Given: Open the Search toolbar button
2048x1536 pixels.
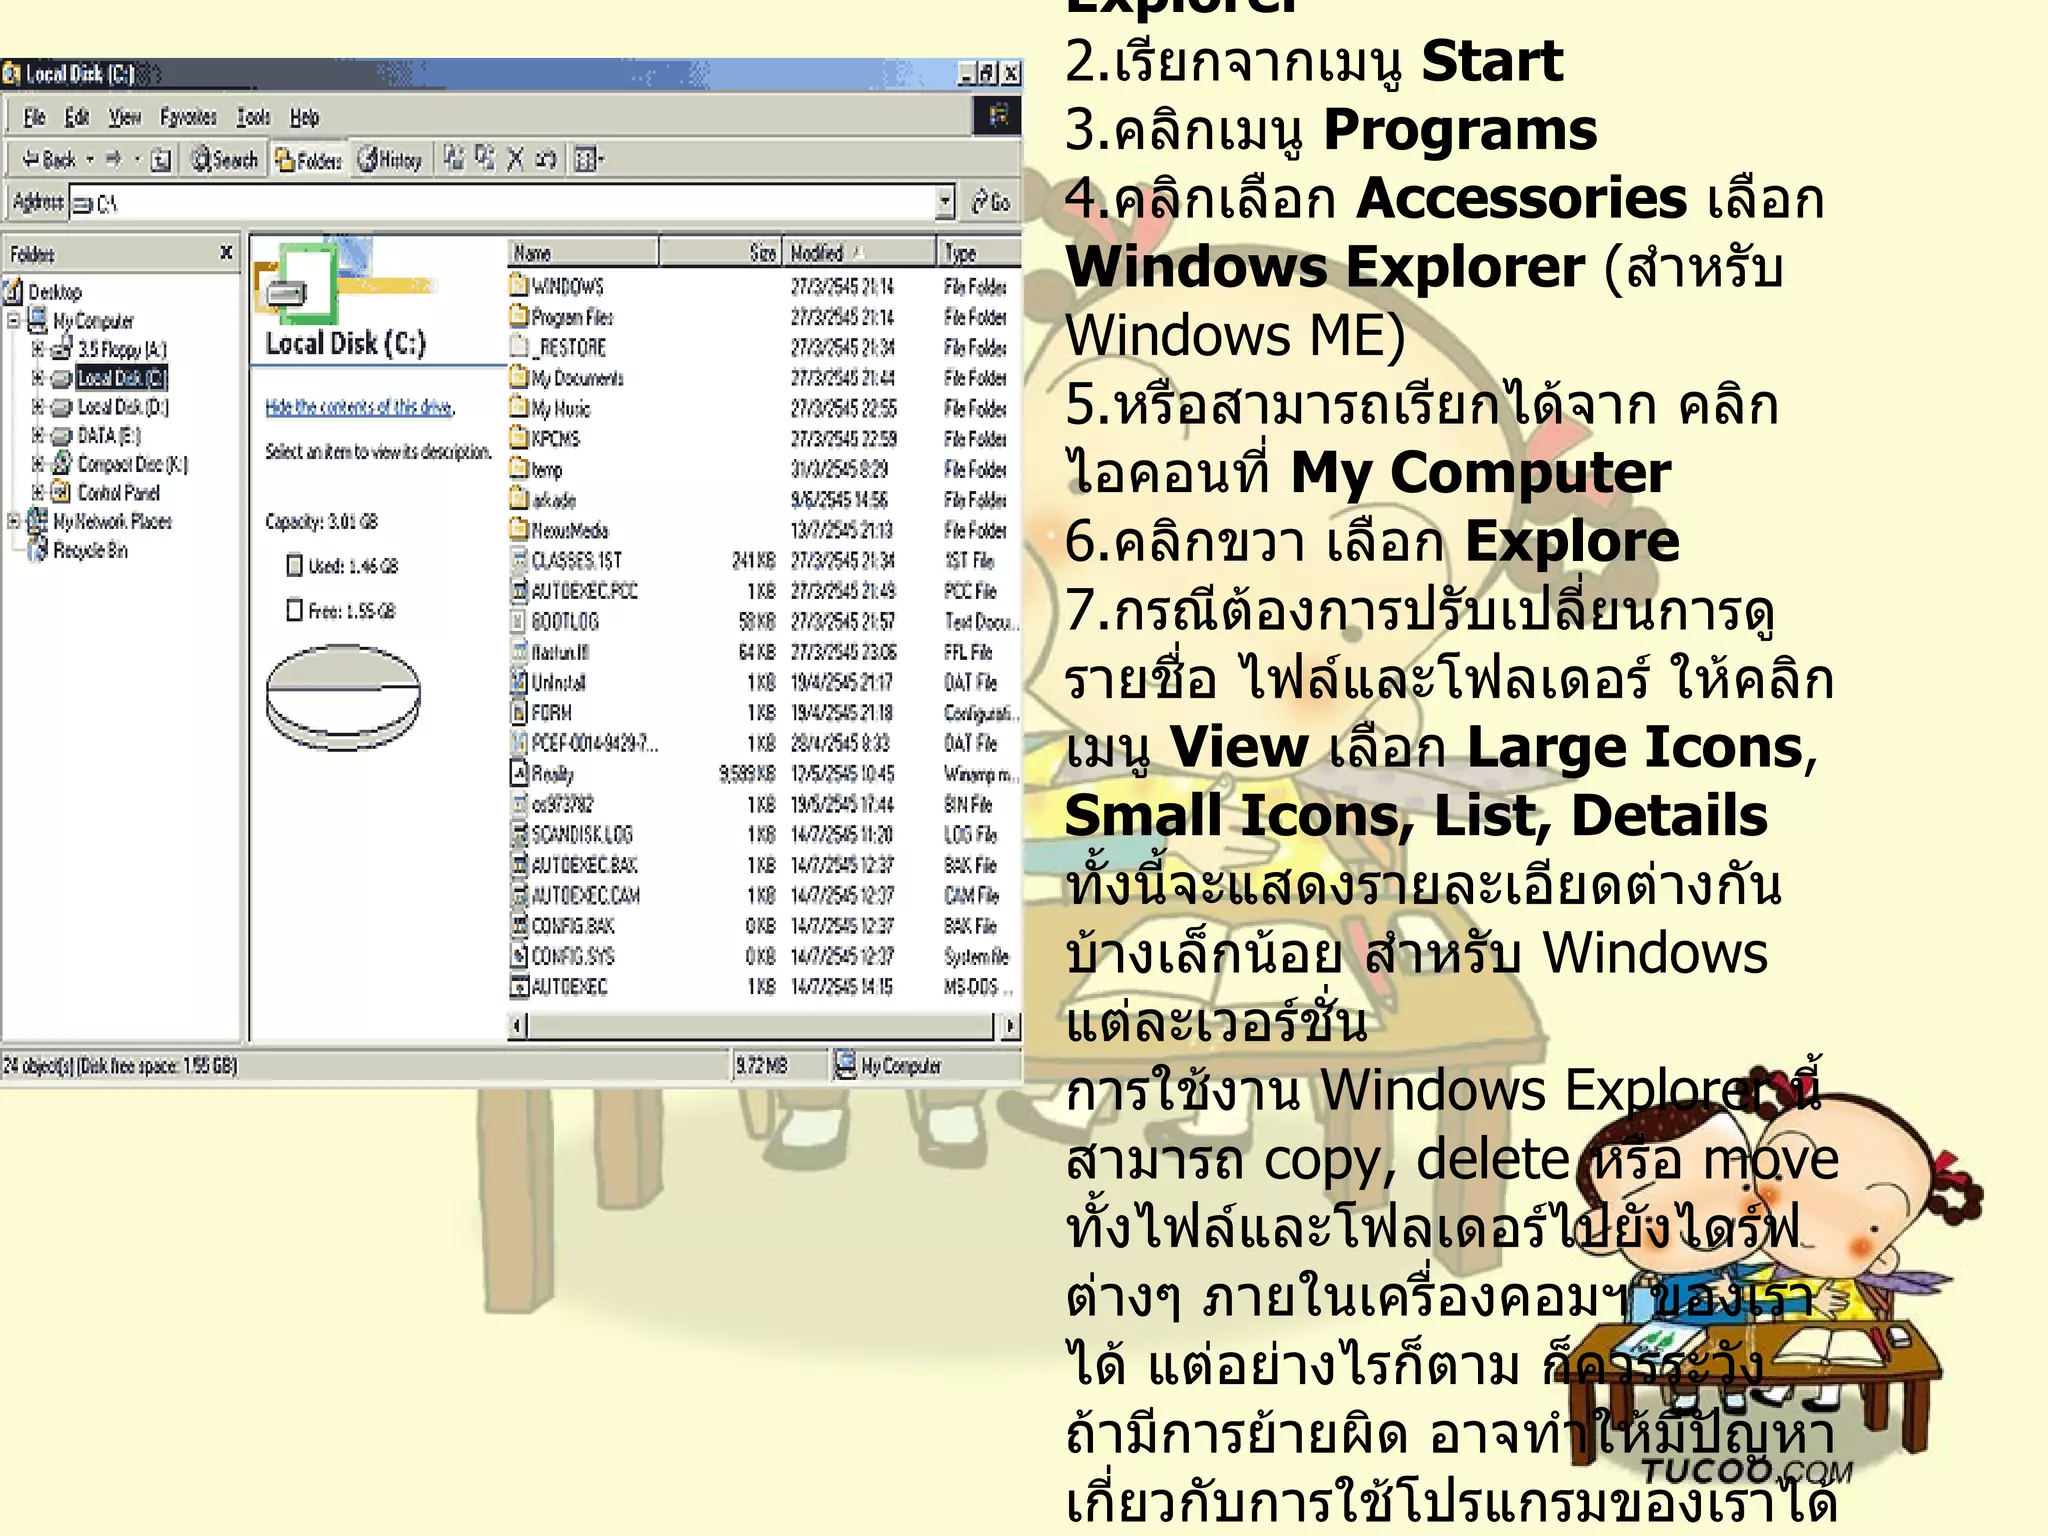Looking at the screenshot, I should (225, 159).
